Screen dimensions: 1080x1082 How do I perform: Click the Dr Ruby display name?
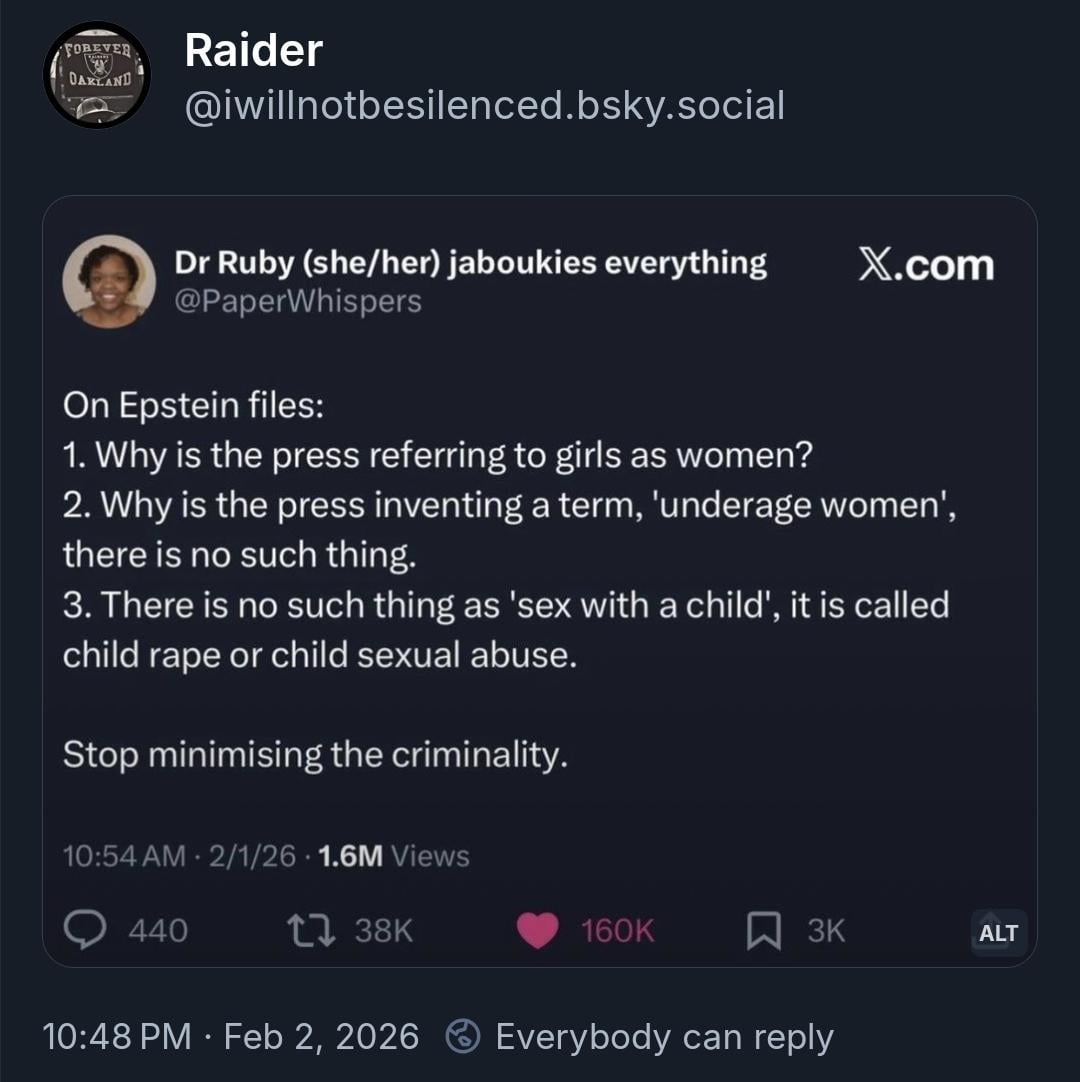(x=470, y=262)
